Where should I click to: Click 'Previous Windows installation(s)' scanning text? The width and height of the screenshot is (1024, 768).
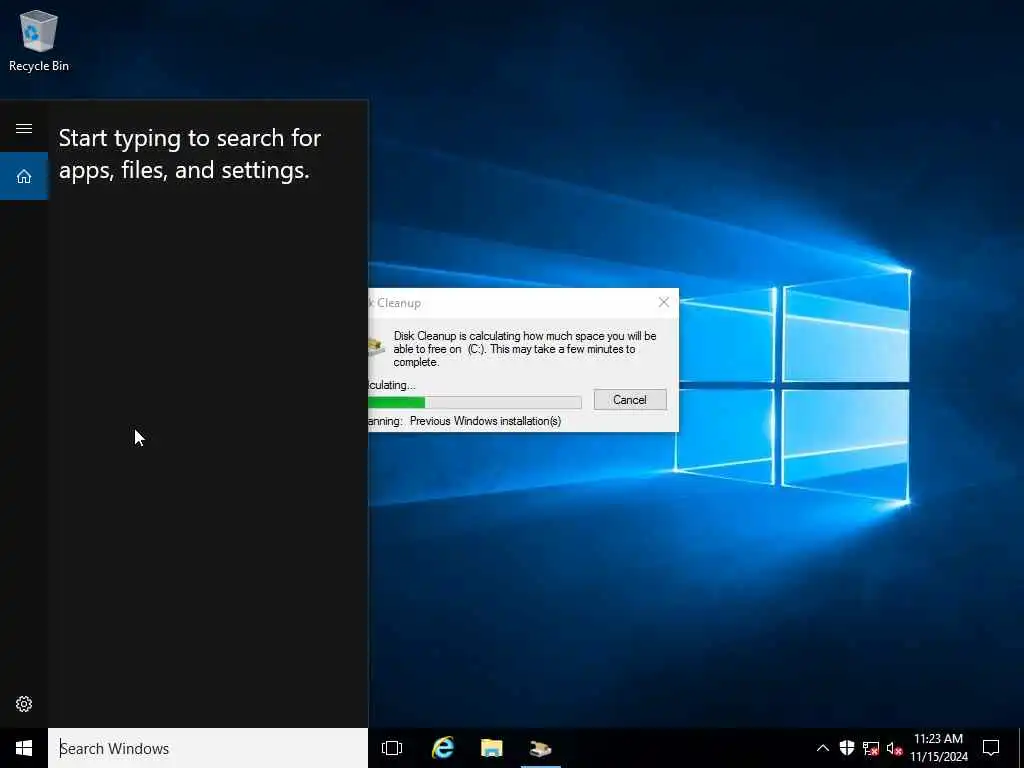click(x=485, y=421)
